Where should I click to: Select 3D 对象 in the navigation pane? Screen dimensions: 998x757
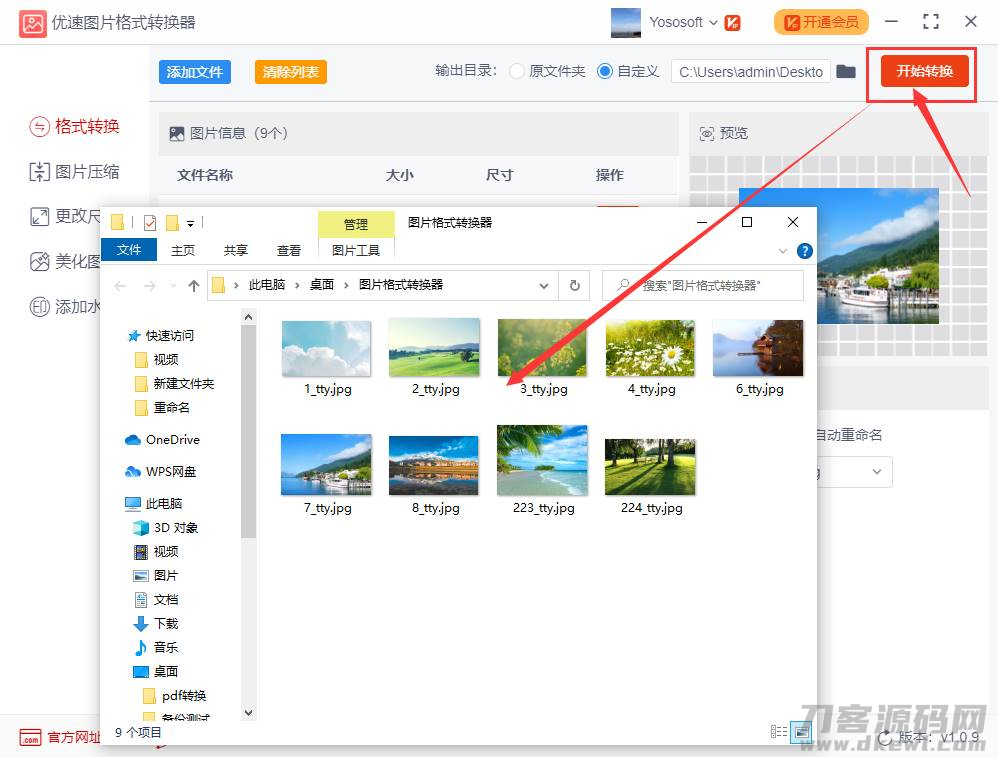(x=176, y=528)
